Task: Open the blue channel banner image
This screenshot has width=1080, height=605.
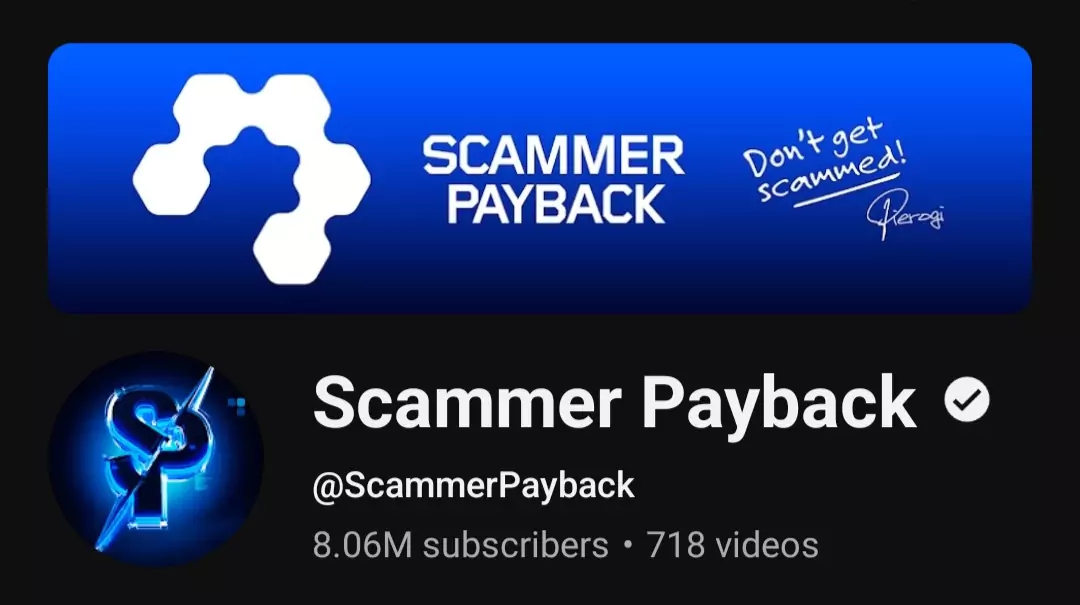Action: (x=539, y=178)
